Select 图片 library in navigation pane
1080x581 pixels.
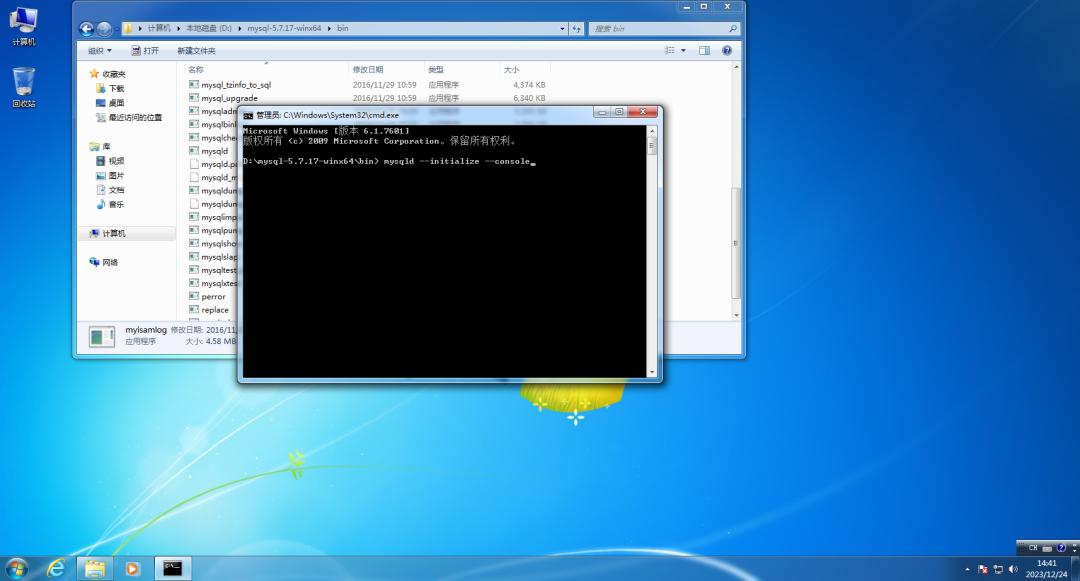110,176
